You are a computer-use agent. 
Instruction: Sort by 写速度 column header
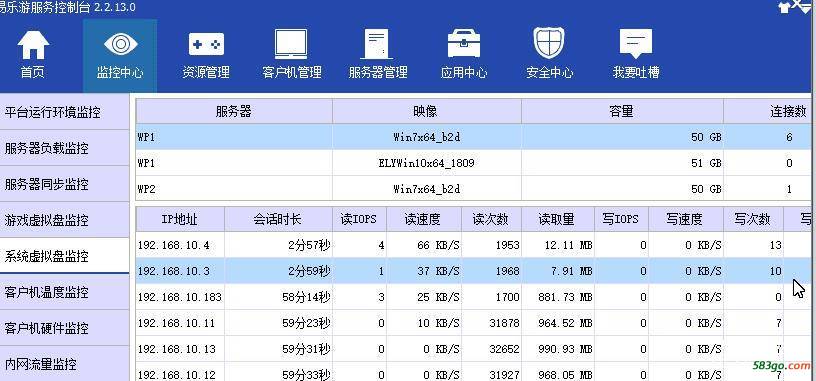(x=685, y=219)
